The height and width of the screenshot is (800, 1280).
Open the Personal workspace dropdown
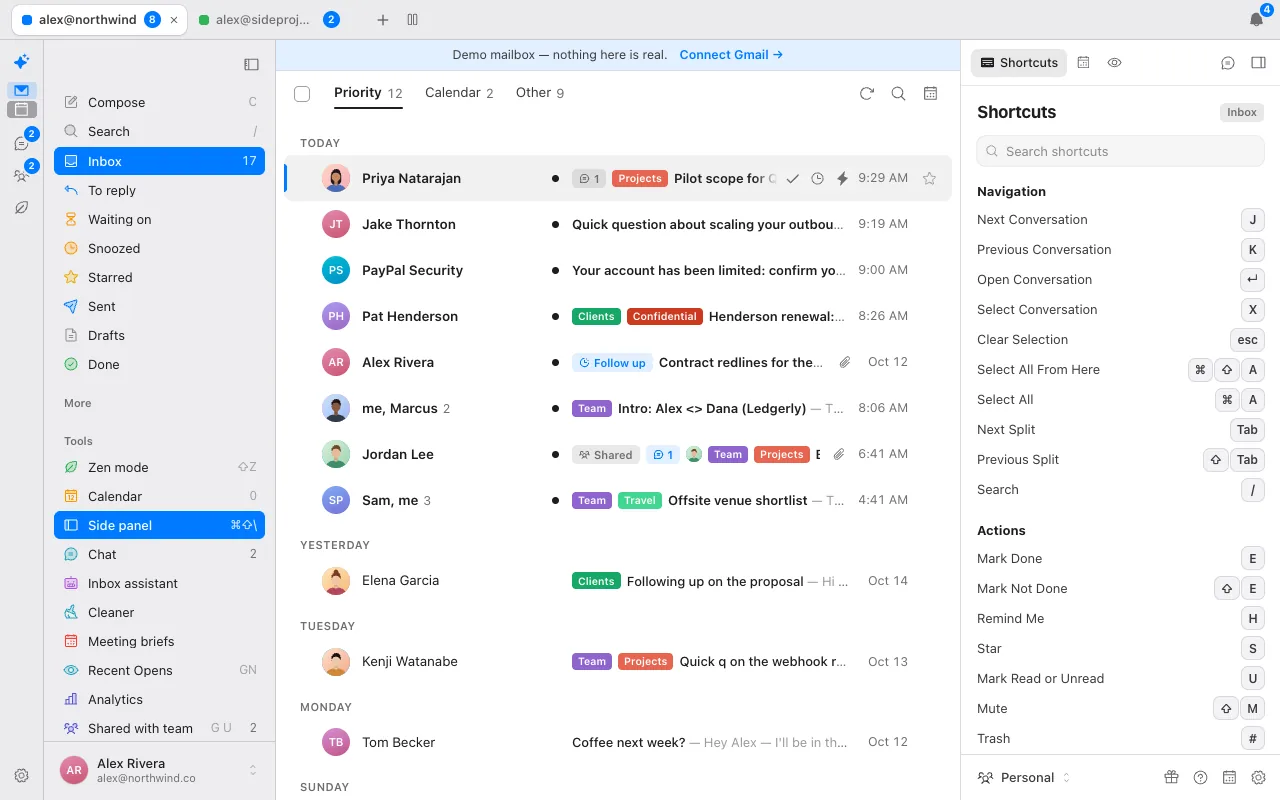click(1024, 777)
